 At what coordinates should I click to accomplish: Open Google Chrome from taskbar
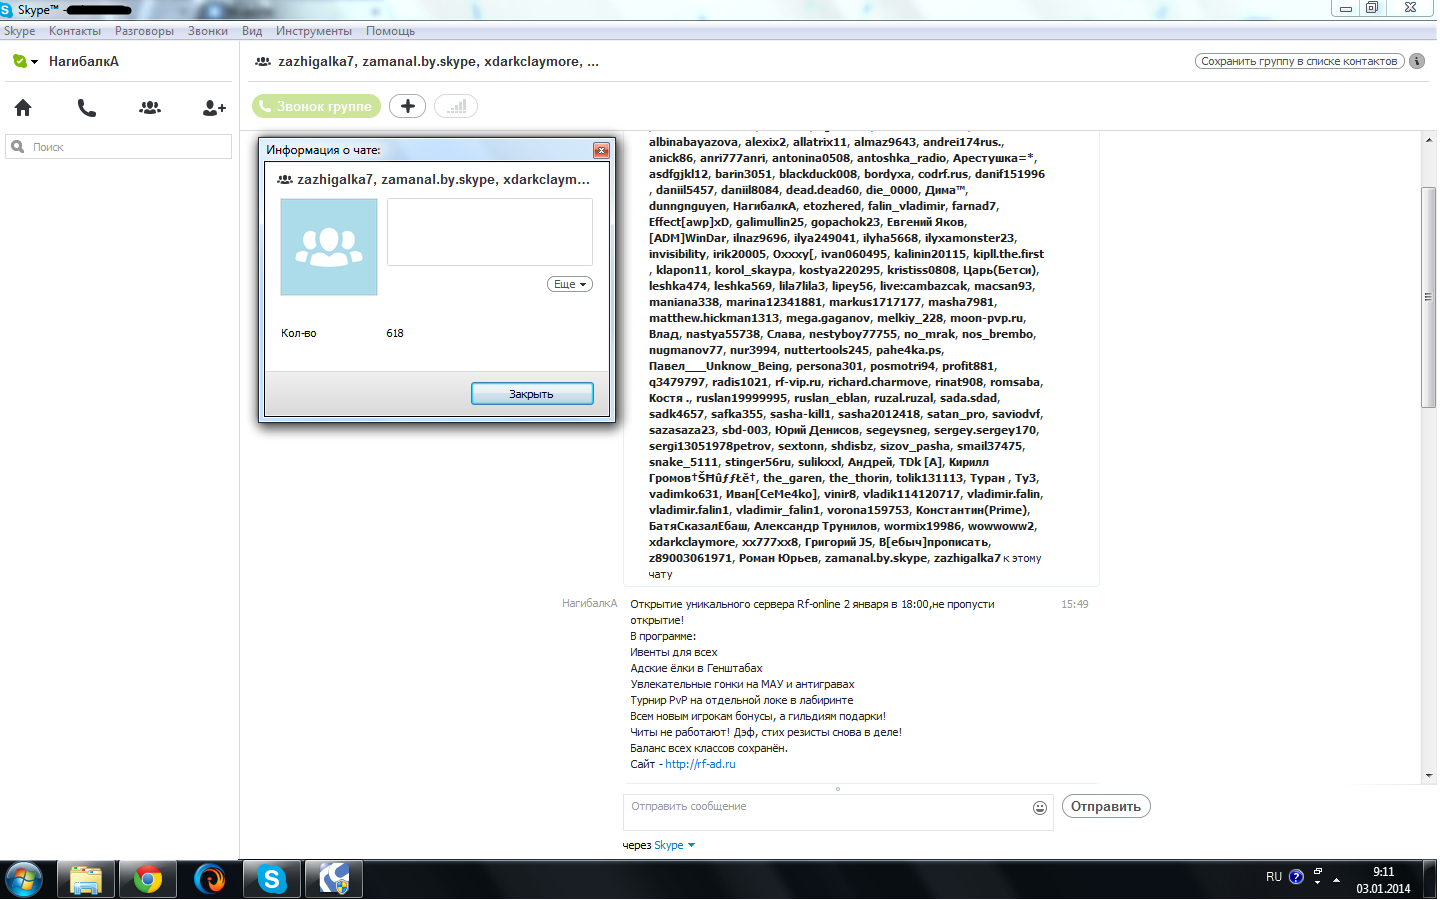tap(148, 880)
